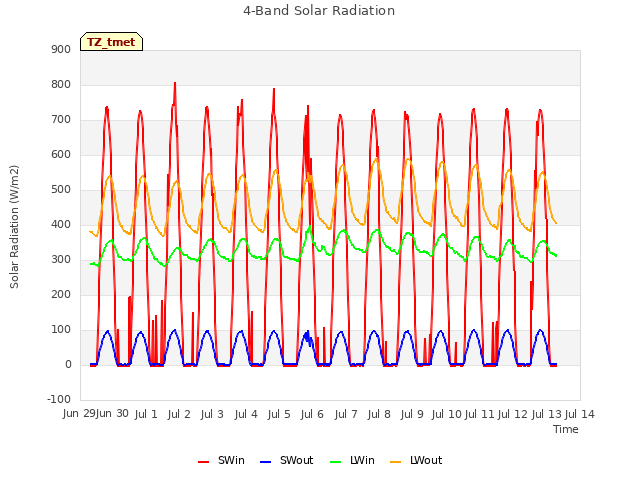This screenshot has height=480, width=640.
Task: Click the TZ_tmet annotation label
Action: click(111, 42)
